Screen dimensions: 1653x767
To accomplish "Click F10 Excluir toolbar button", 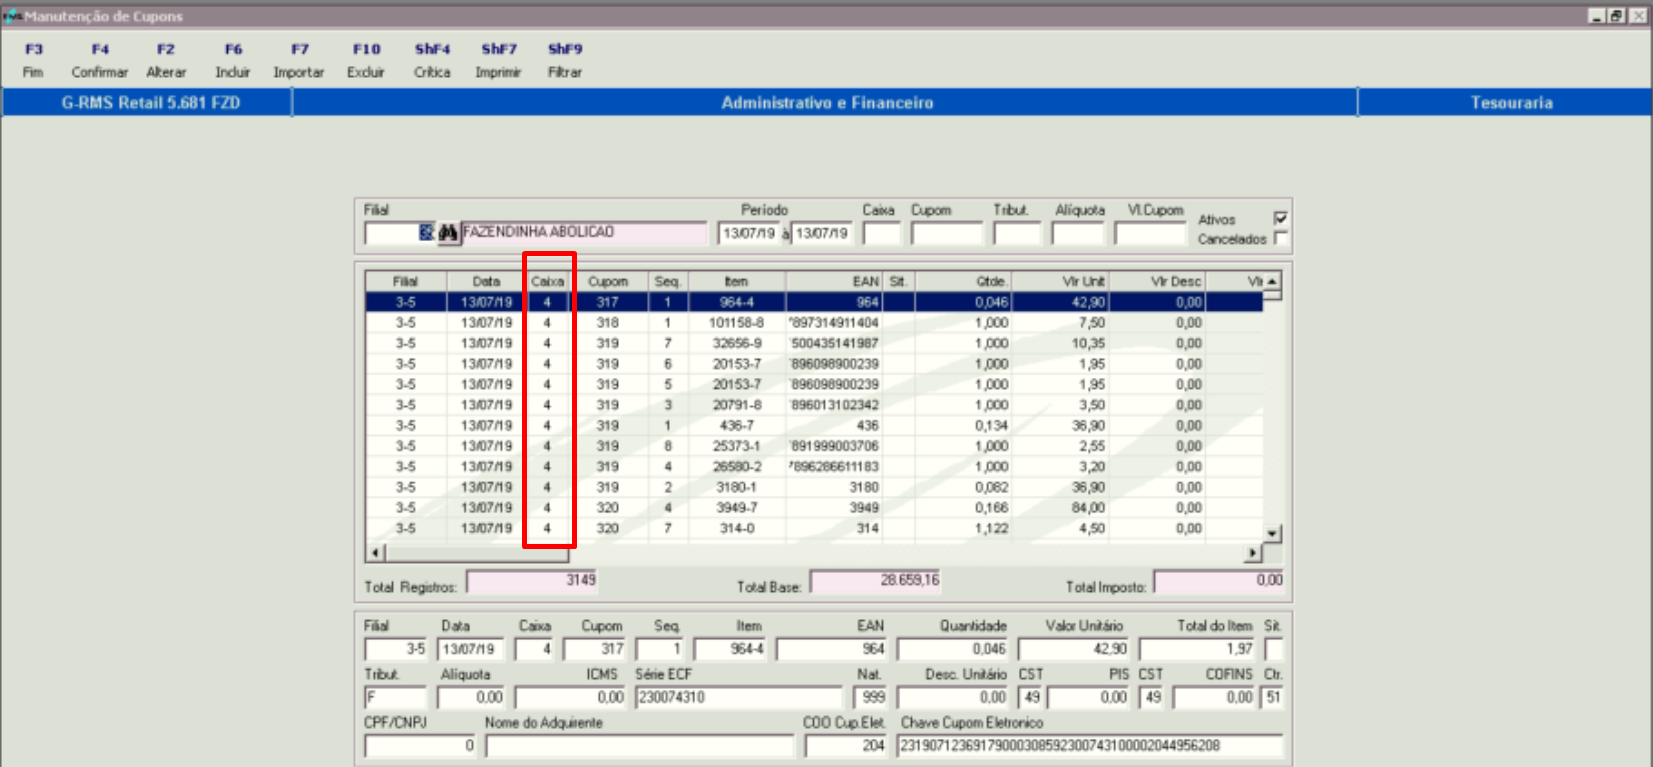I will click(366, 60).
